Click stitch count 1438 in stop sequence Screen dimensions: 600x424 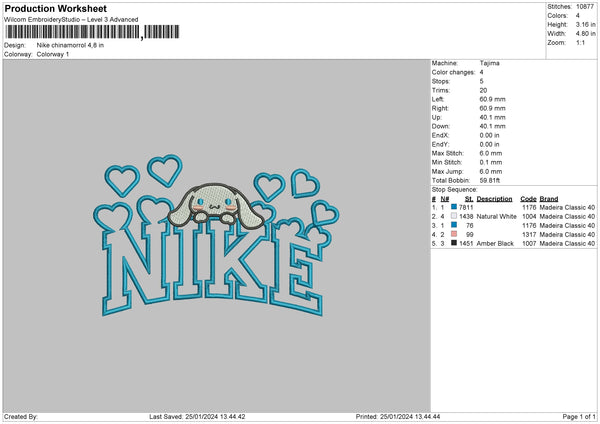point(466,217)
